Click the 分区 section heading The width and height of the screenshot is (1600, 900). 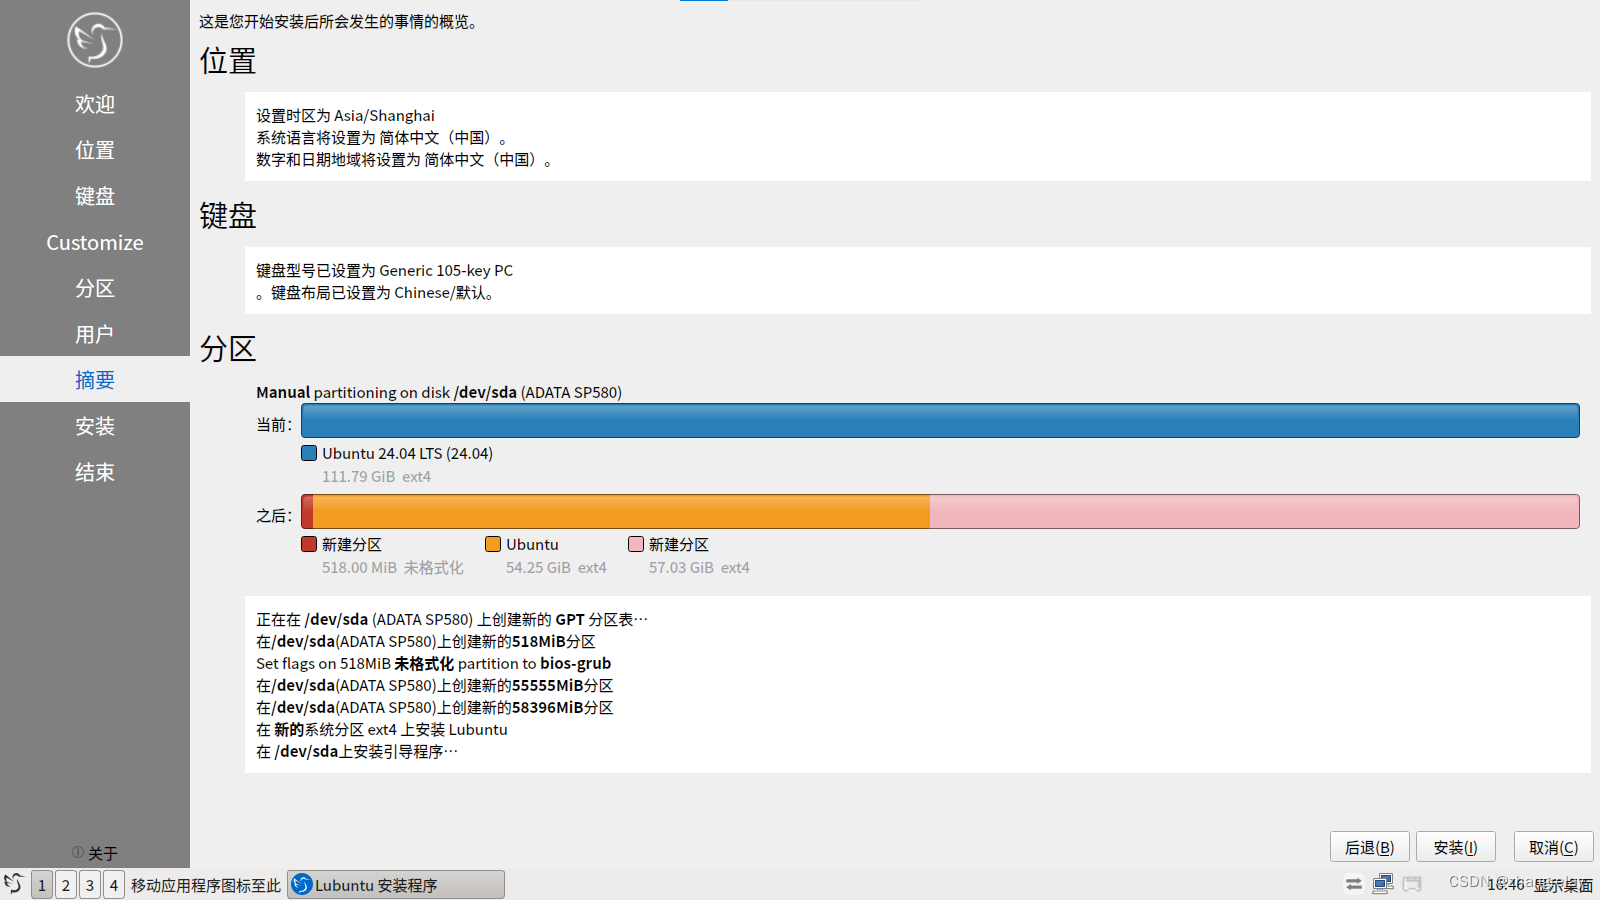[x=228, y=349]
